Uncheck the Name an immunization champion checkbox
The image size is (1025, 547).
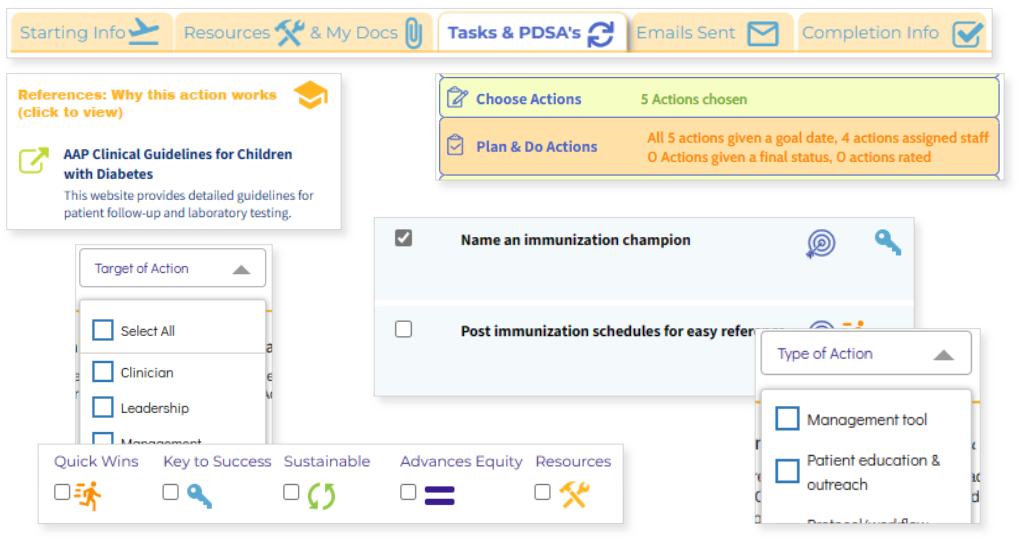[x=403, y=238]
